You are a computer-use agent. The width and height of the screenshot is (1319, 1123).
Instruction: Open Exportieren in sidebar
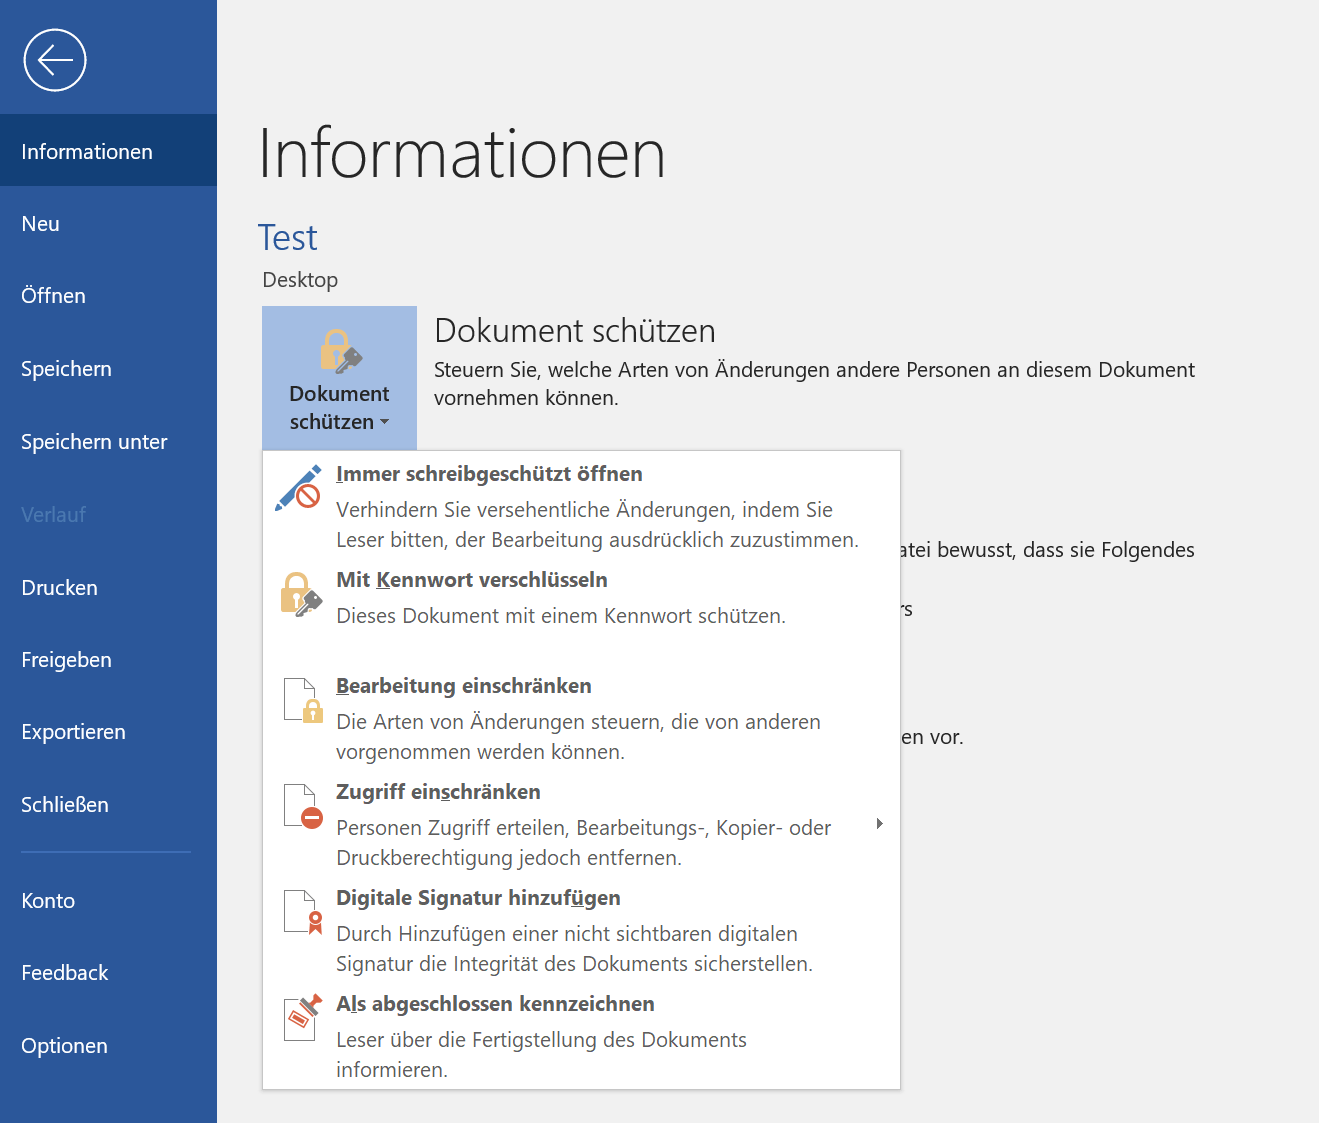108,732
